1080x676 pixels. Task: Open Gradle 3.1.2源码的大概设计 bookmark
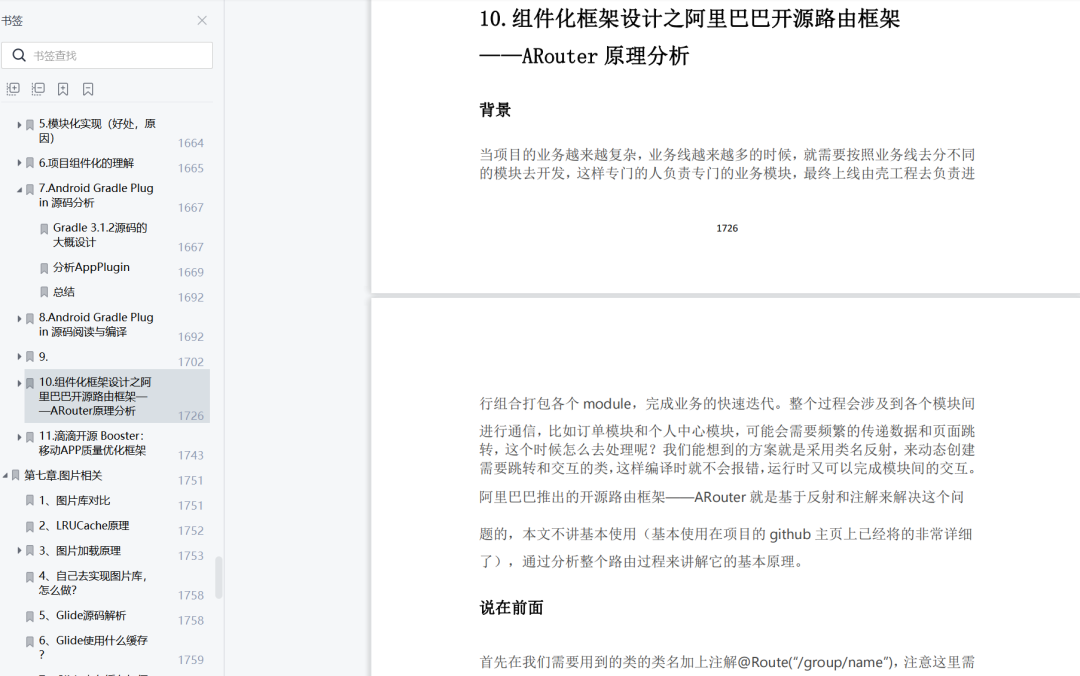pyautogui.click(x=100, y=234)
